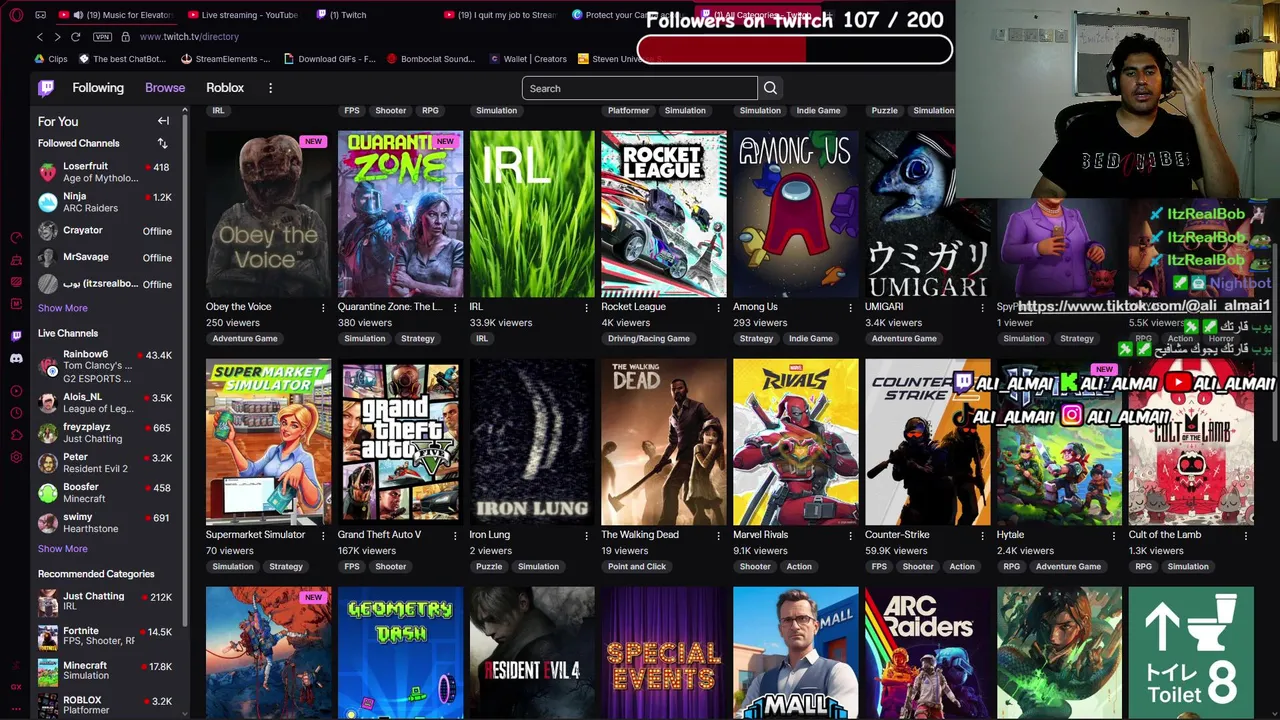
Task: Open Minecraft recommended category
Action: pyautogui.click(x=108, y=670)
